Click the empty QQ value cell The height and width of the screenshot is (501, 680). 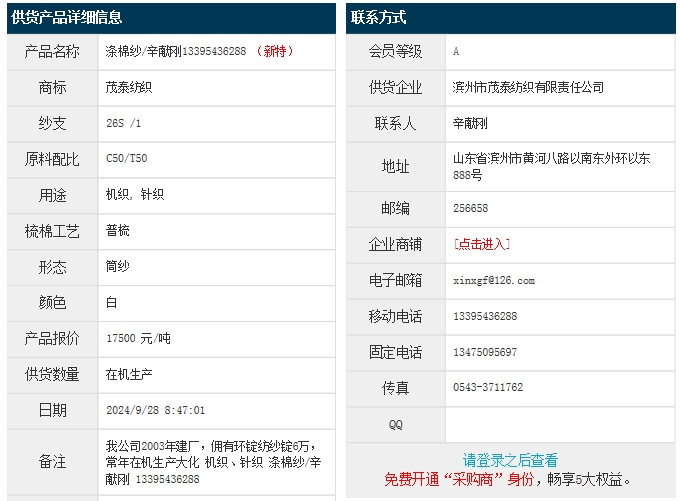(560, 425)
